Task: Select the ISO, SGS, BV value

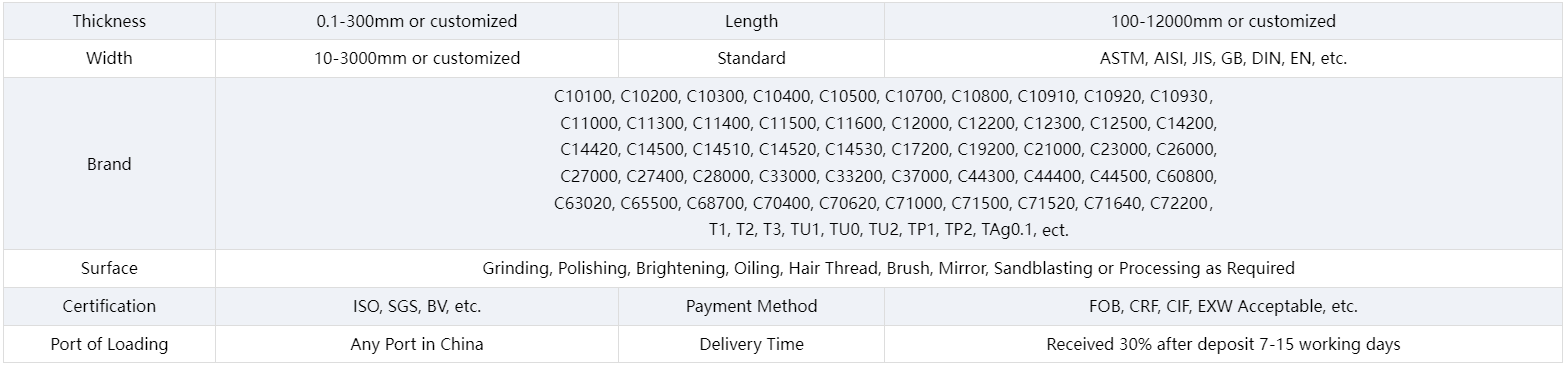Action: 417,306
